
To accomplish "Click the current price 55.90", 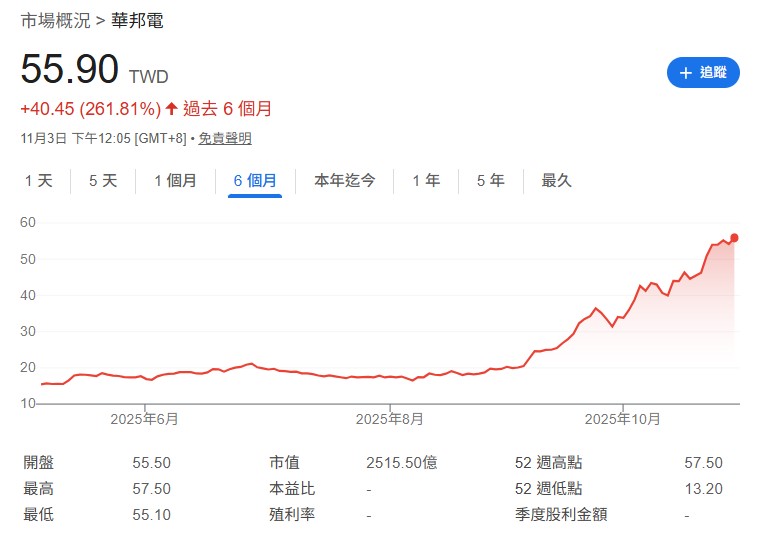I will (x=69, y=69).
